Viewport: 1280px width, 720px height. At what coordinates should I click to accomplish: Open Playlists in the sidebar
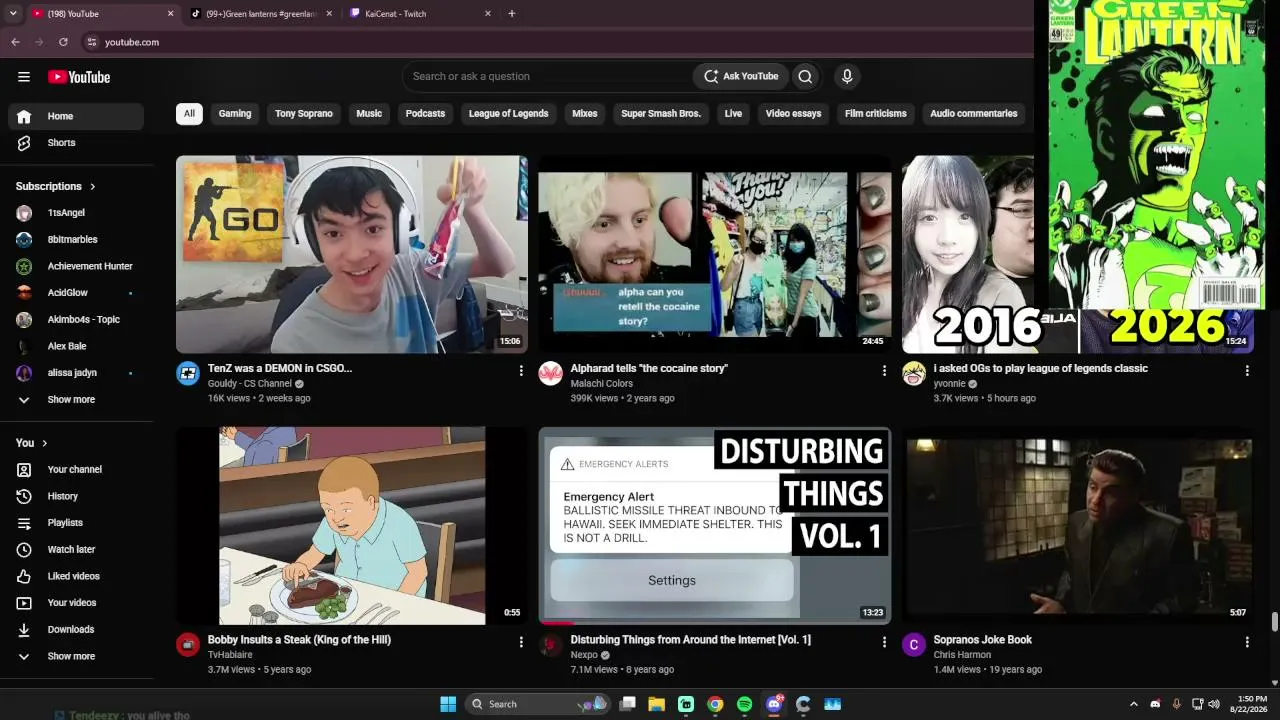pos(76,523)
